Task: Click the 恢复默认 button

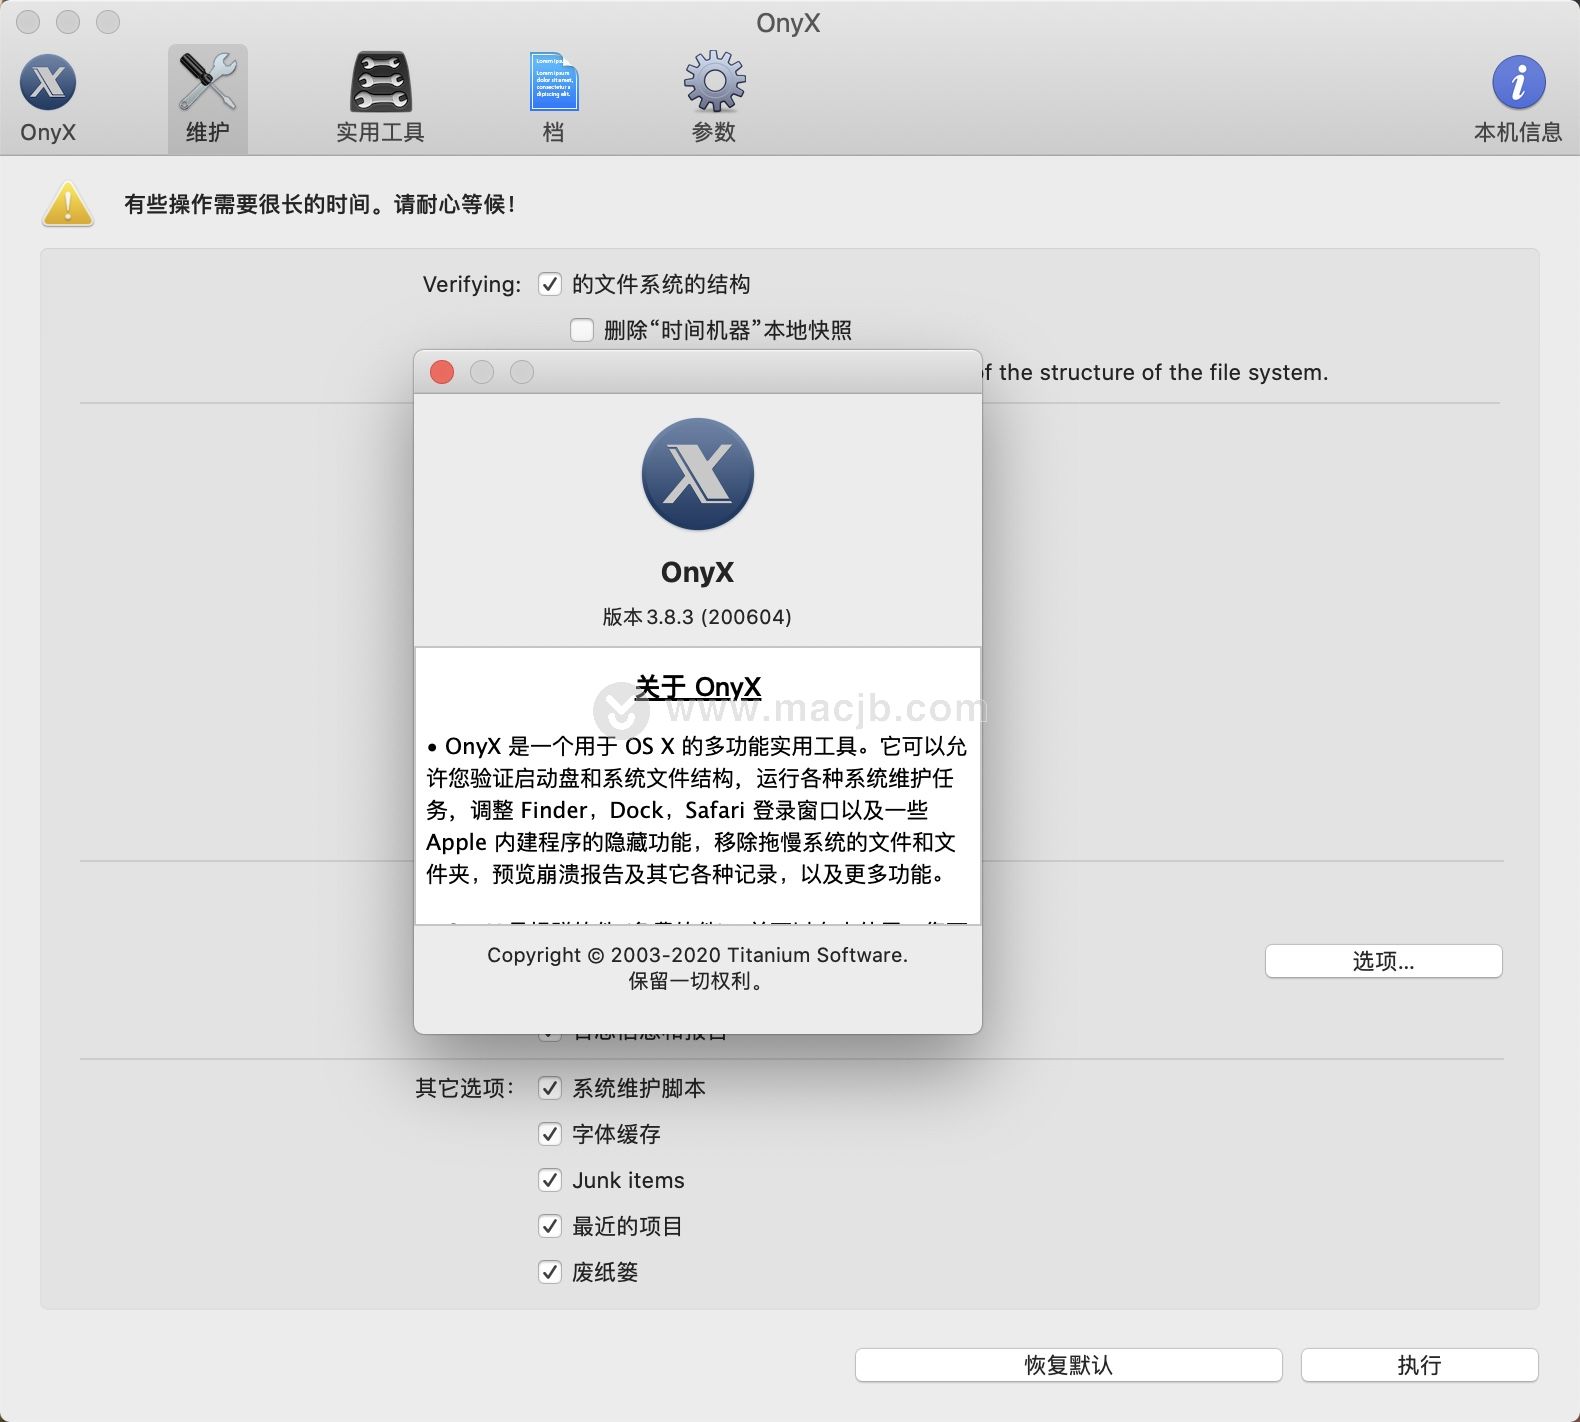Action: [1068, 1365]
